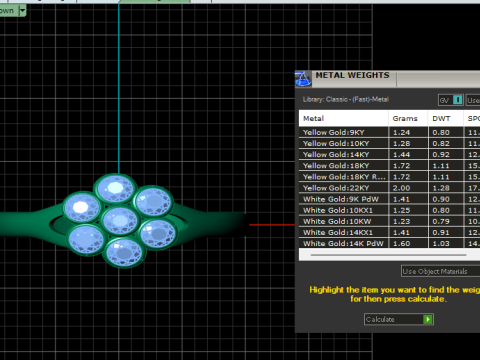Select the Yellow Gold:14KY row
This screenshot has width=480, height=360.
point(389,154)
